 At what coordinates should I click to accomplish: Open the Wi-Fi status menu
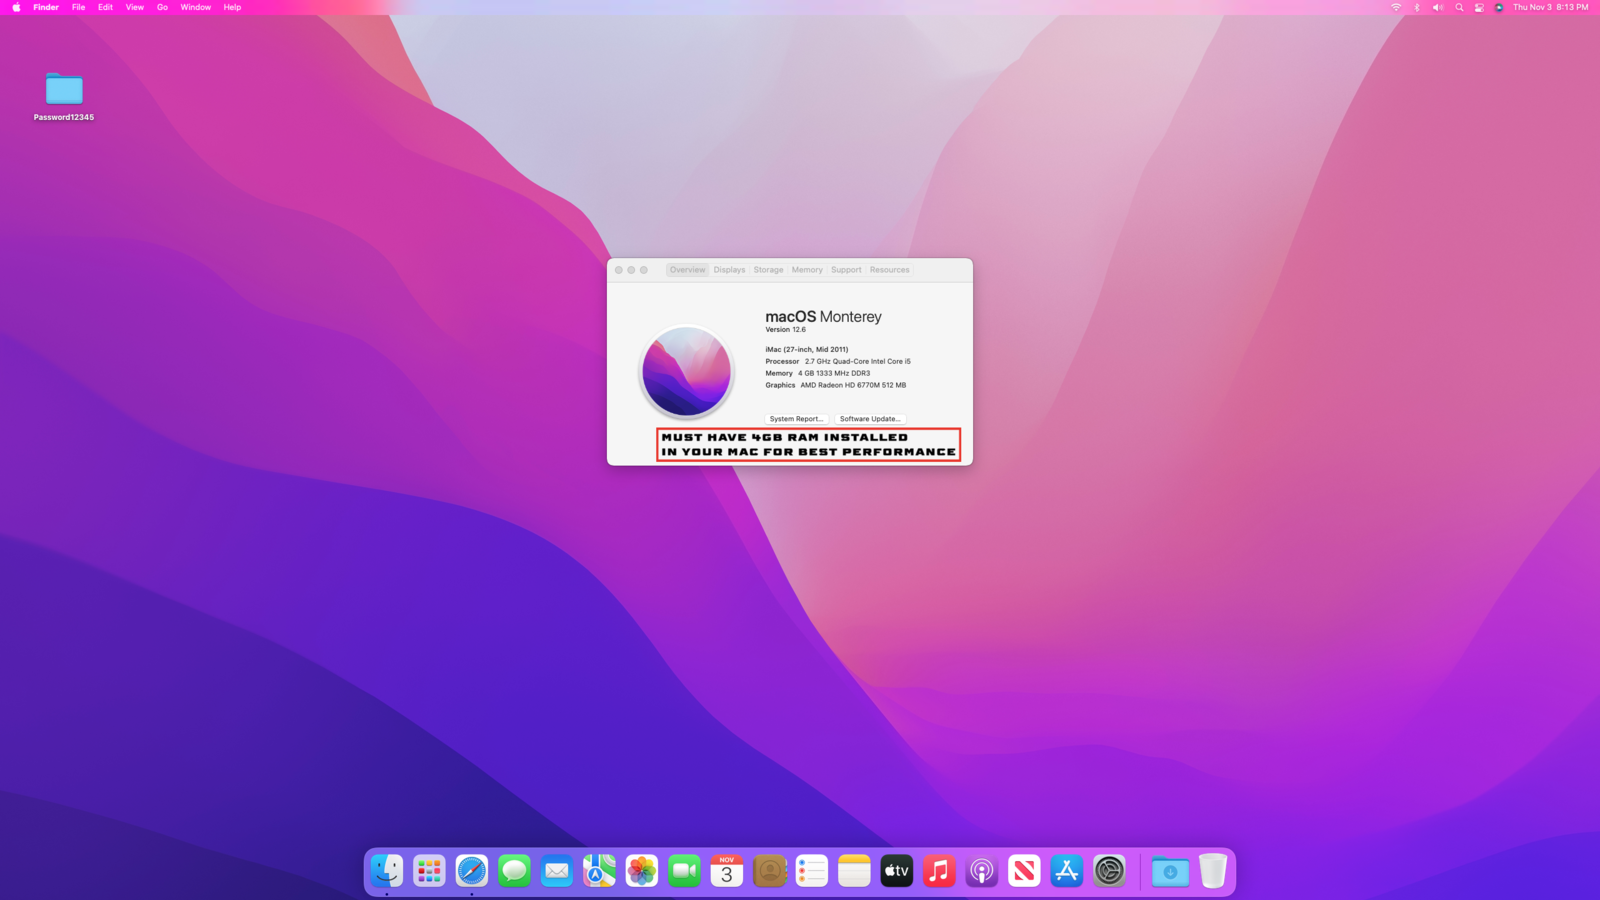click(x=1396, y=7)
